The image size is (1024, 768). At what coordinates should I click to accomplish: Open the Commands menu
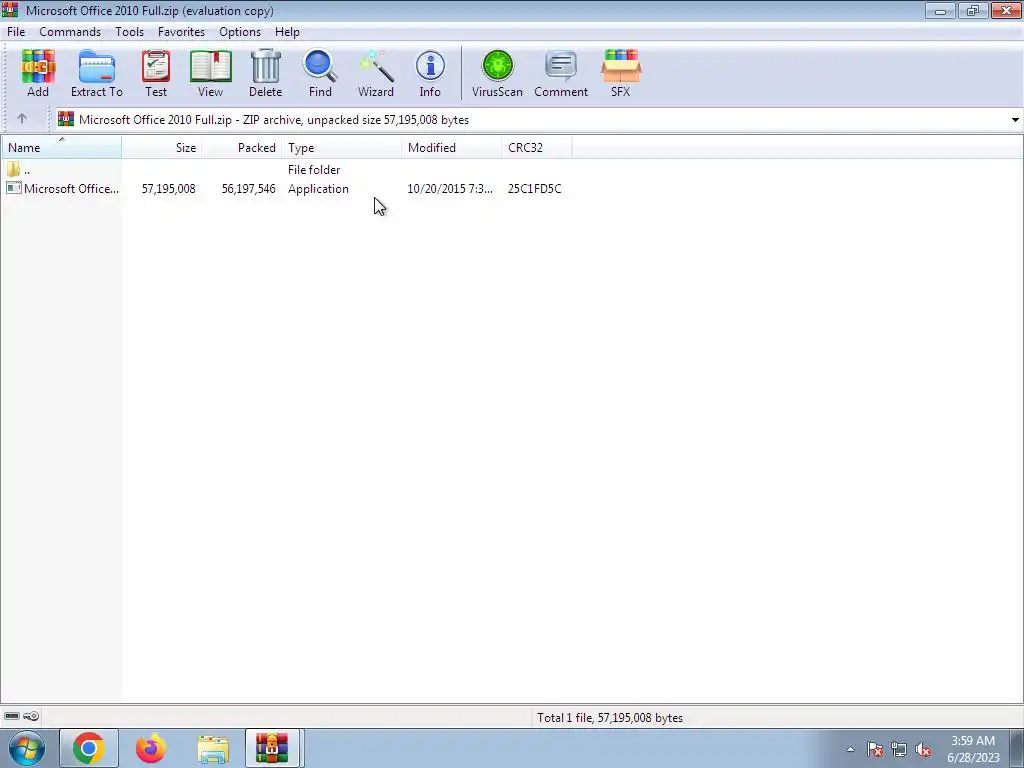click(x=70, y=31)
